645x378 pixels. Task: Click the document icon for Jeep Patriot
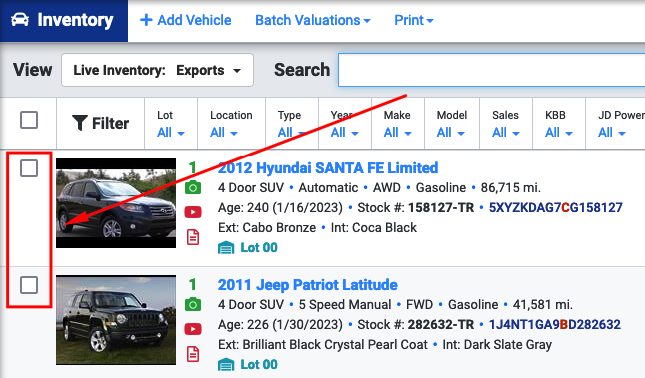coord(193,354)
